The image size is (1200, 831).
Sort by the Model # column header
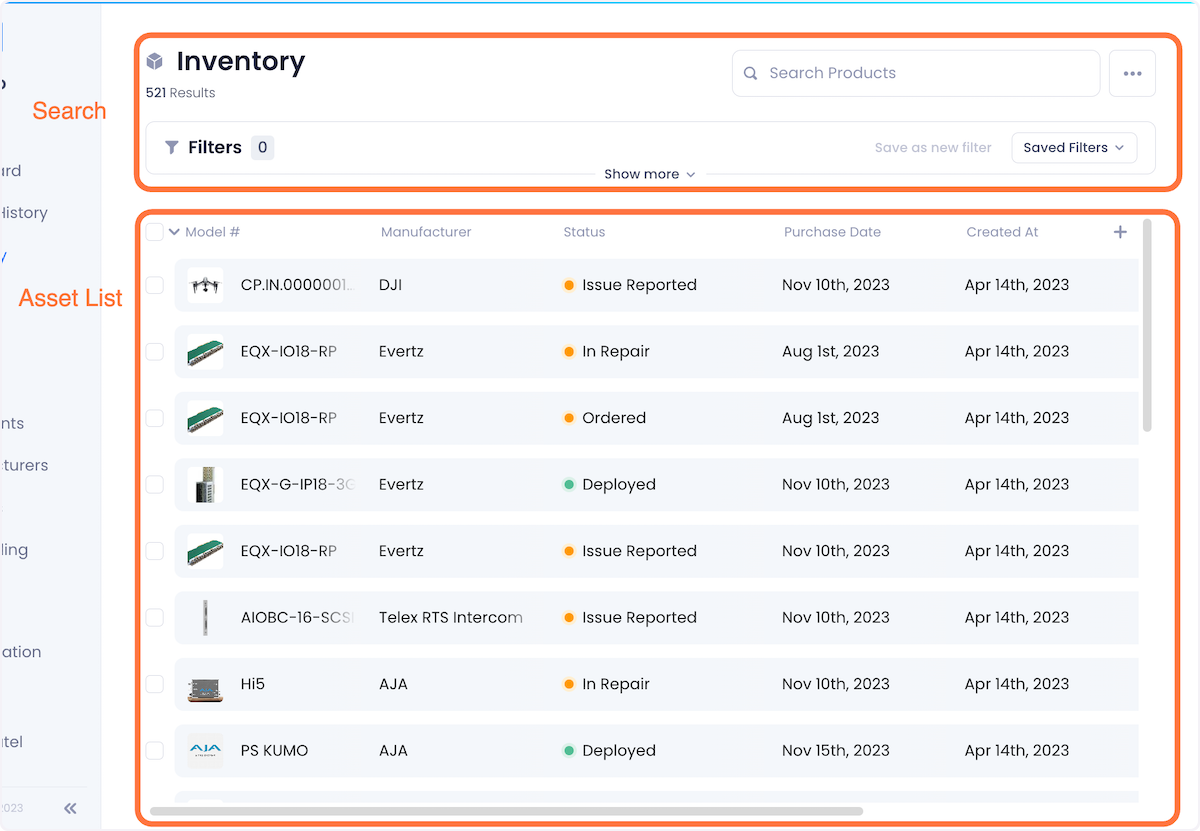tap(213, 232)
